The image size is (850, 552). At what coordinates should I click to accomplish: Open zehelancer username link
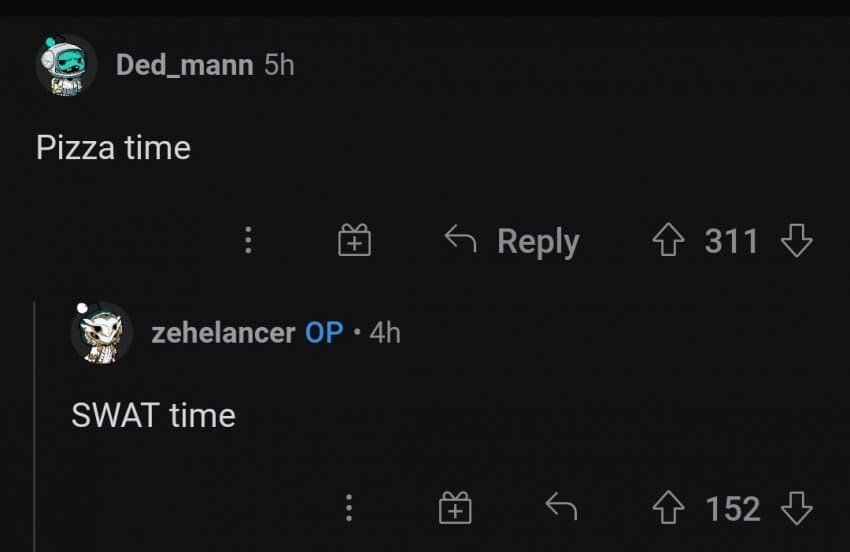tap(223, 332)
